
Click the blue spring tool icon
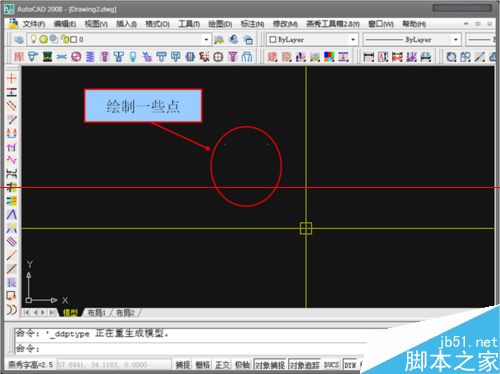point(90,57)
